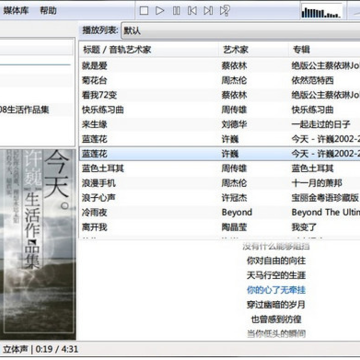Click album 一起走过的日子
The image size is (360, 360).
321,125
